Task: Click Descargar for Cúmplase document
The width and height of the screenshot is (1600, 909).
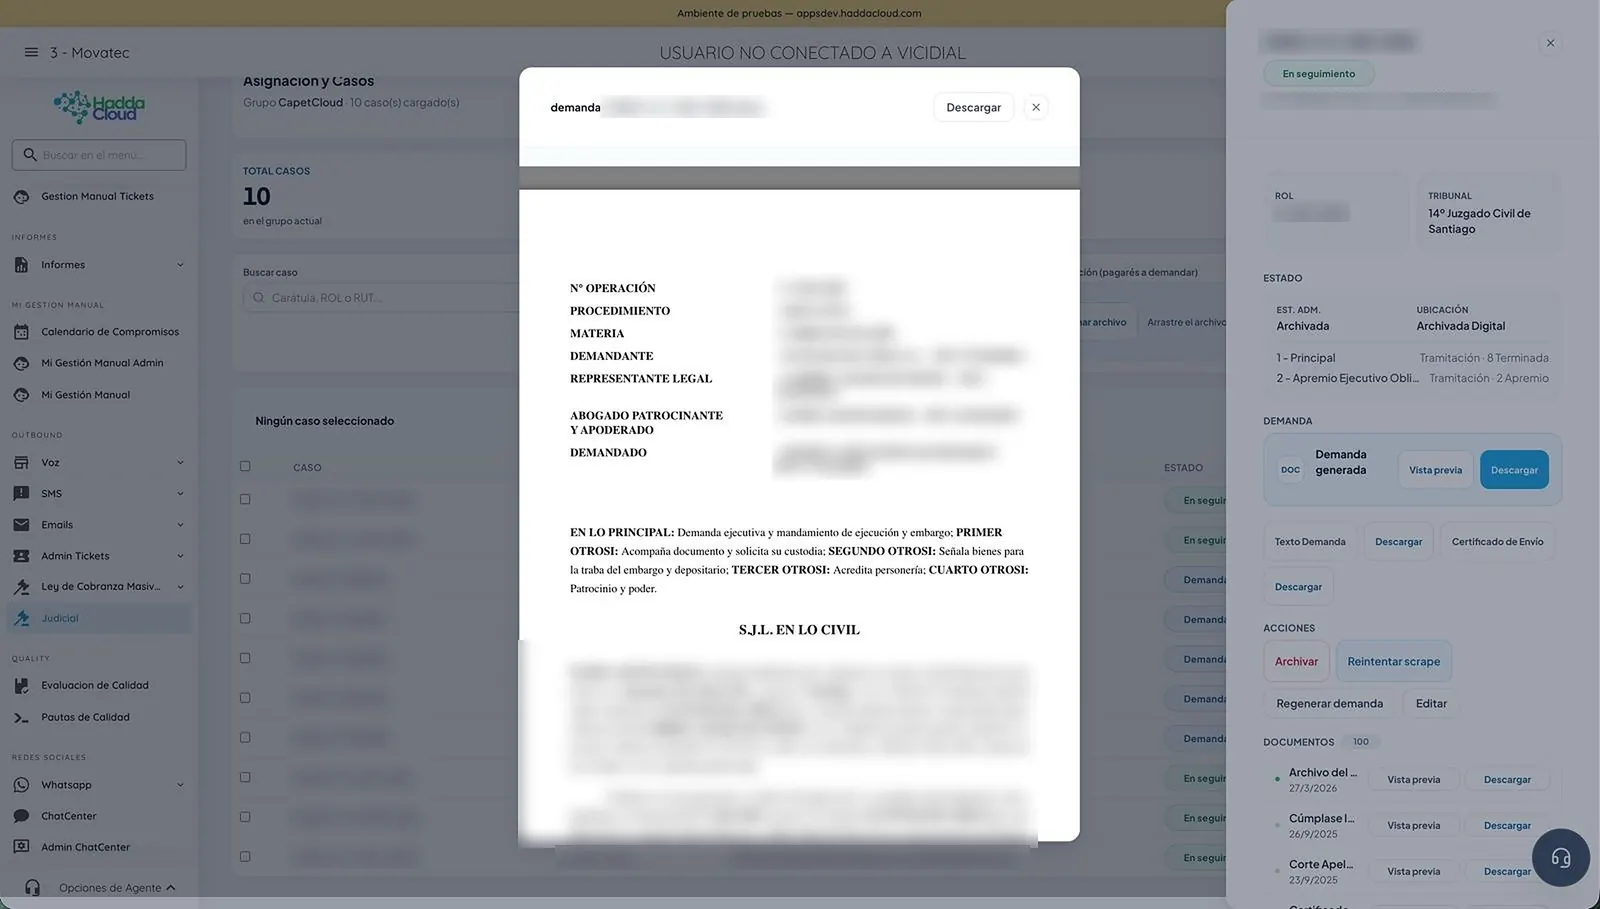Action: (1507, 826)
